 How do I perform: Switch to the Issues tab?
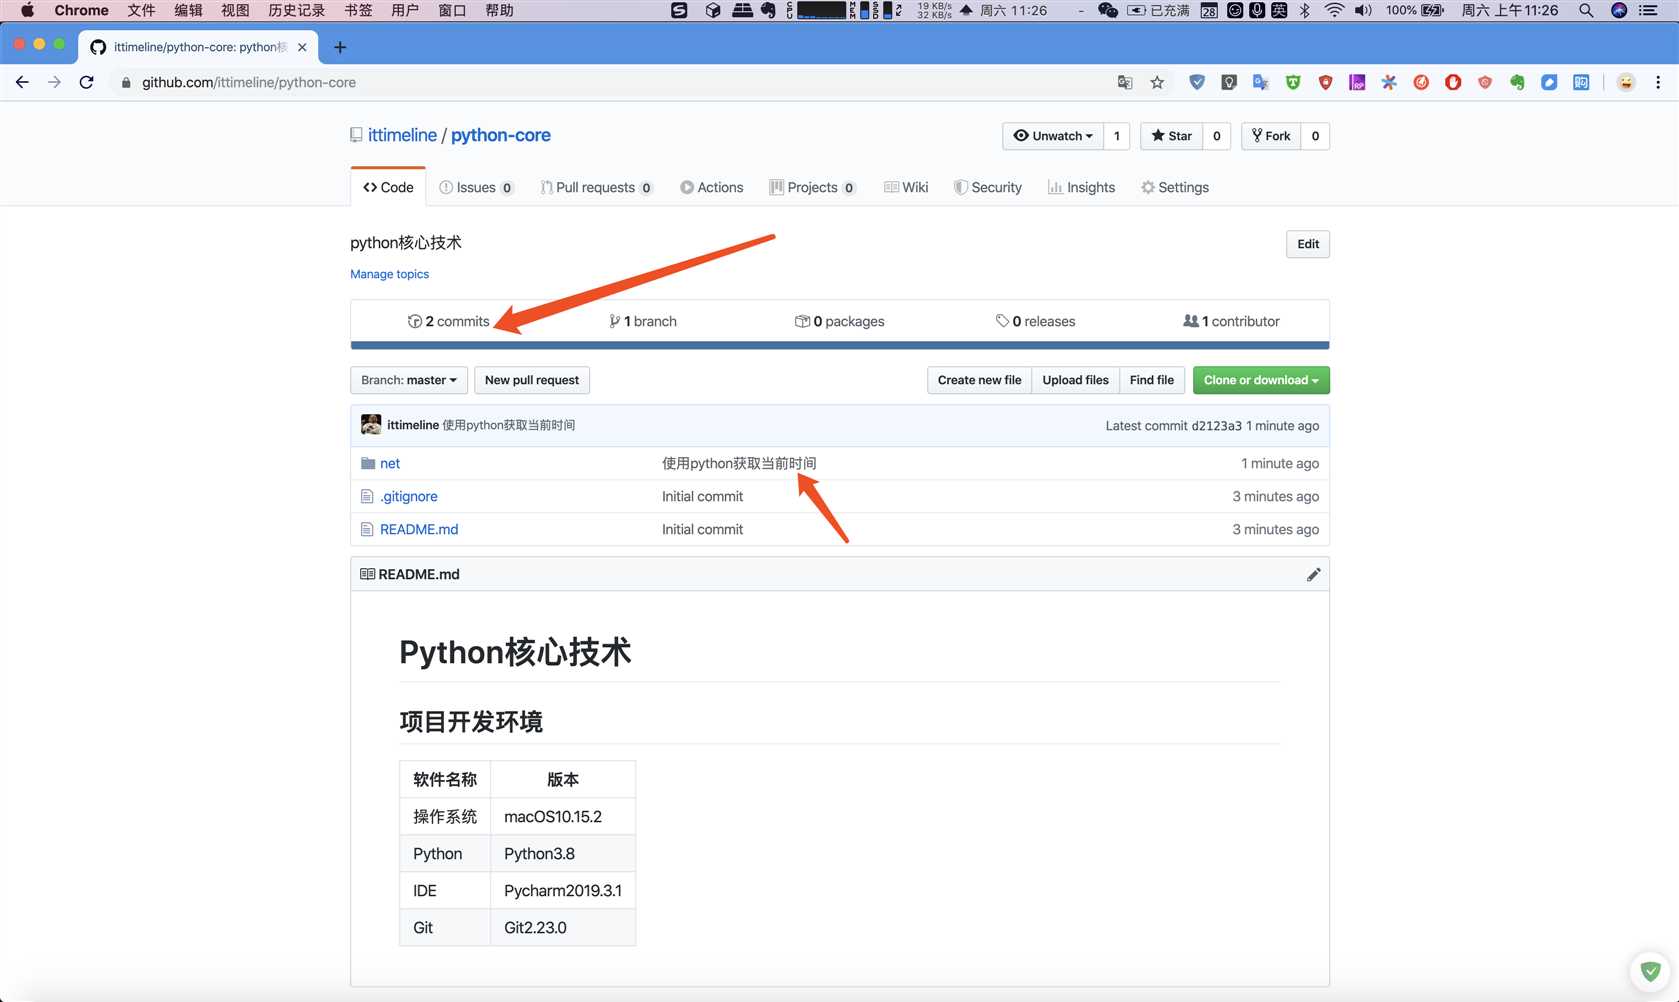point(476,187)
